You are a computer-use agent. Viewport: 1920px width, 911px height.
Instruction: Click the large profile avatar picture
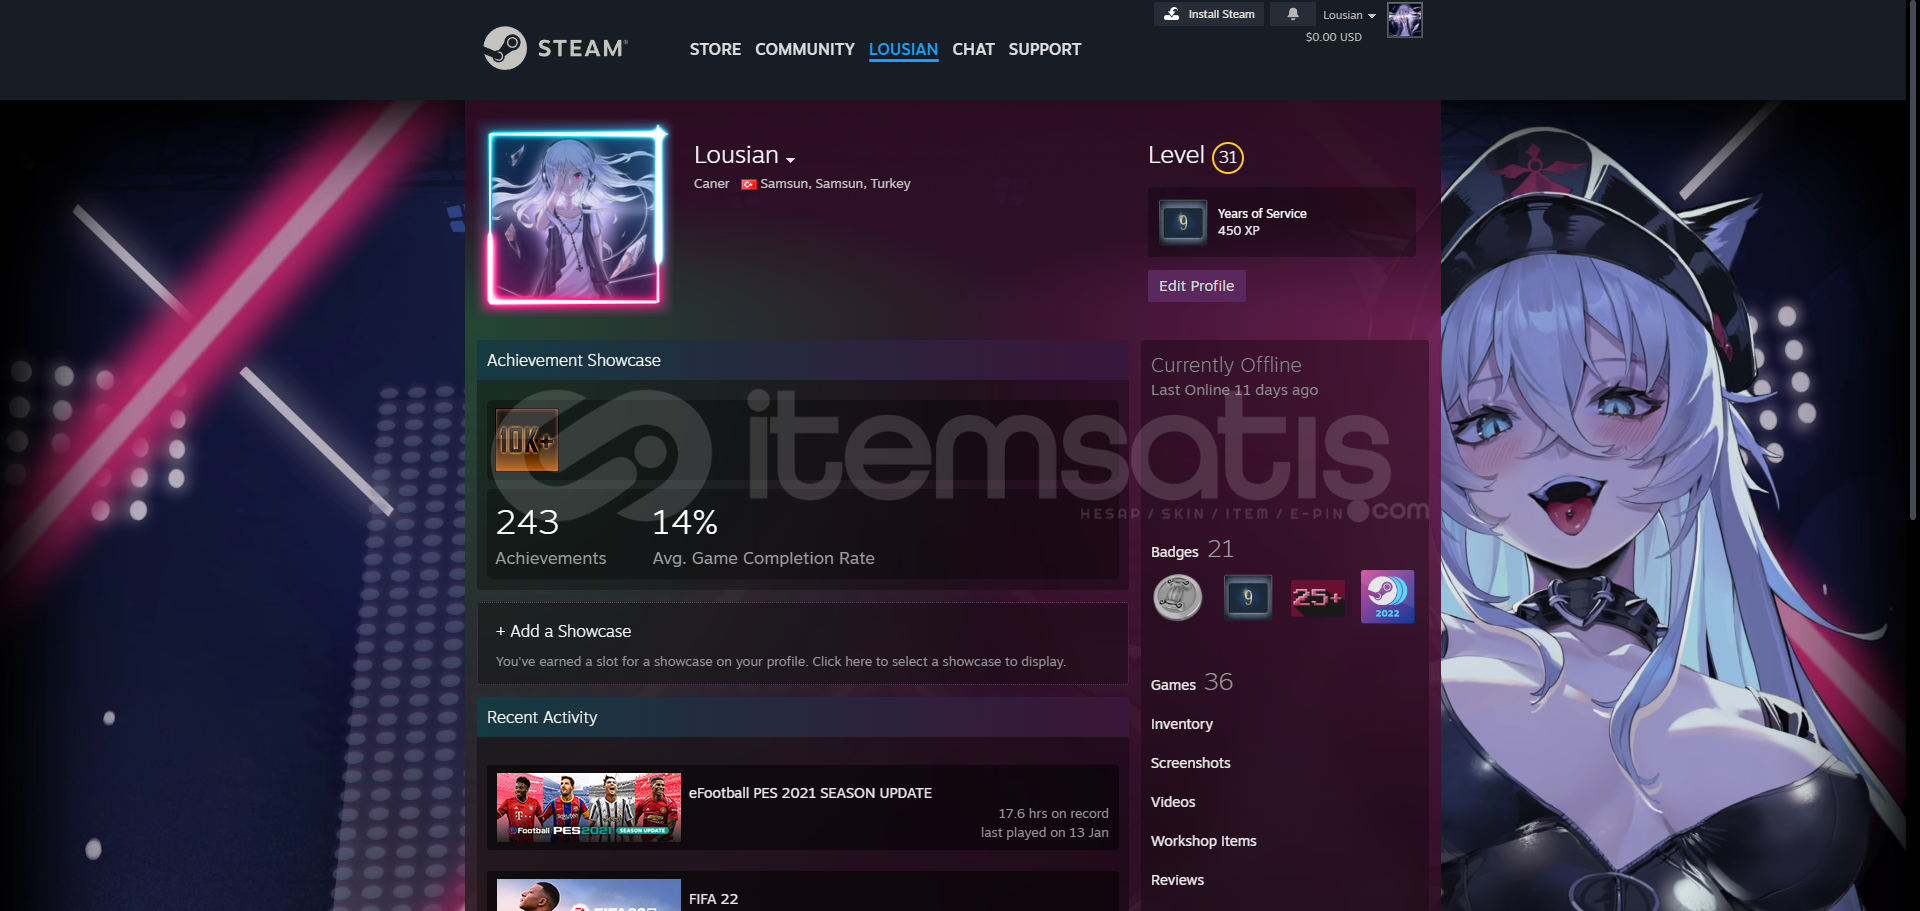[574, 218]
